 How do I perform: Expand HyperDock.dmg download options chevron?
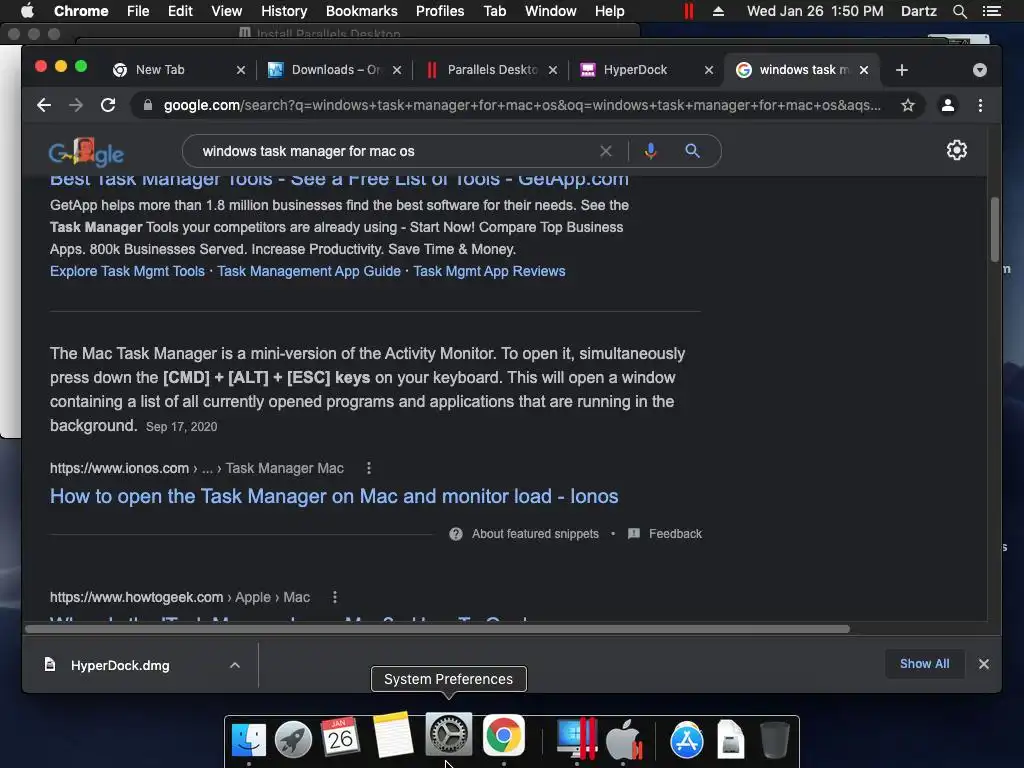[x=235, y=665]
